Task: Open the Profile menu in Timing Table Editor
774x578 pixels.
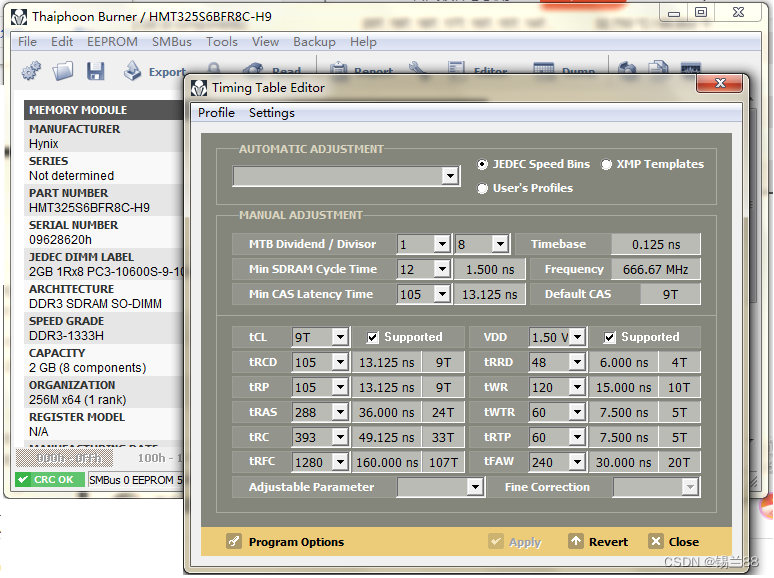Action: click(x=216, y=113)
